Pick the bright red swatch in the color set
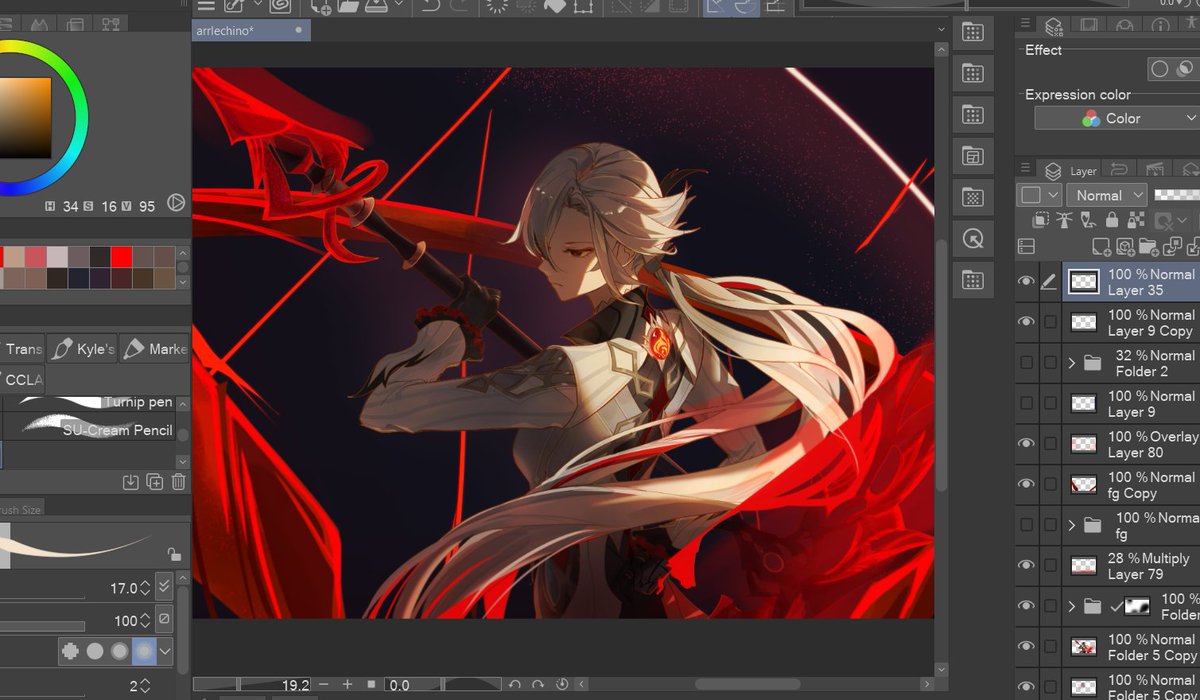This screenshot has height=700, width=1200. point(121,257)
